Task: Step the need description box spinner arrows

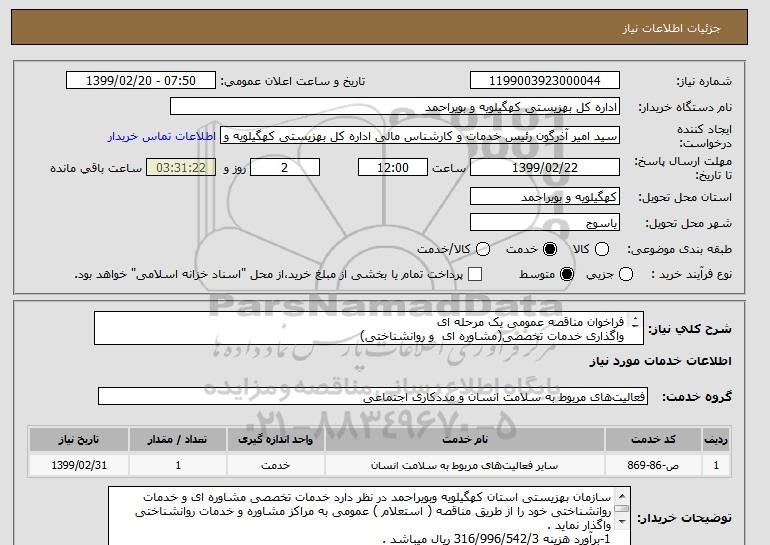Action: [x=635, y=322]
